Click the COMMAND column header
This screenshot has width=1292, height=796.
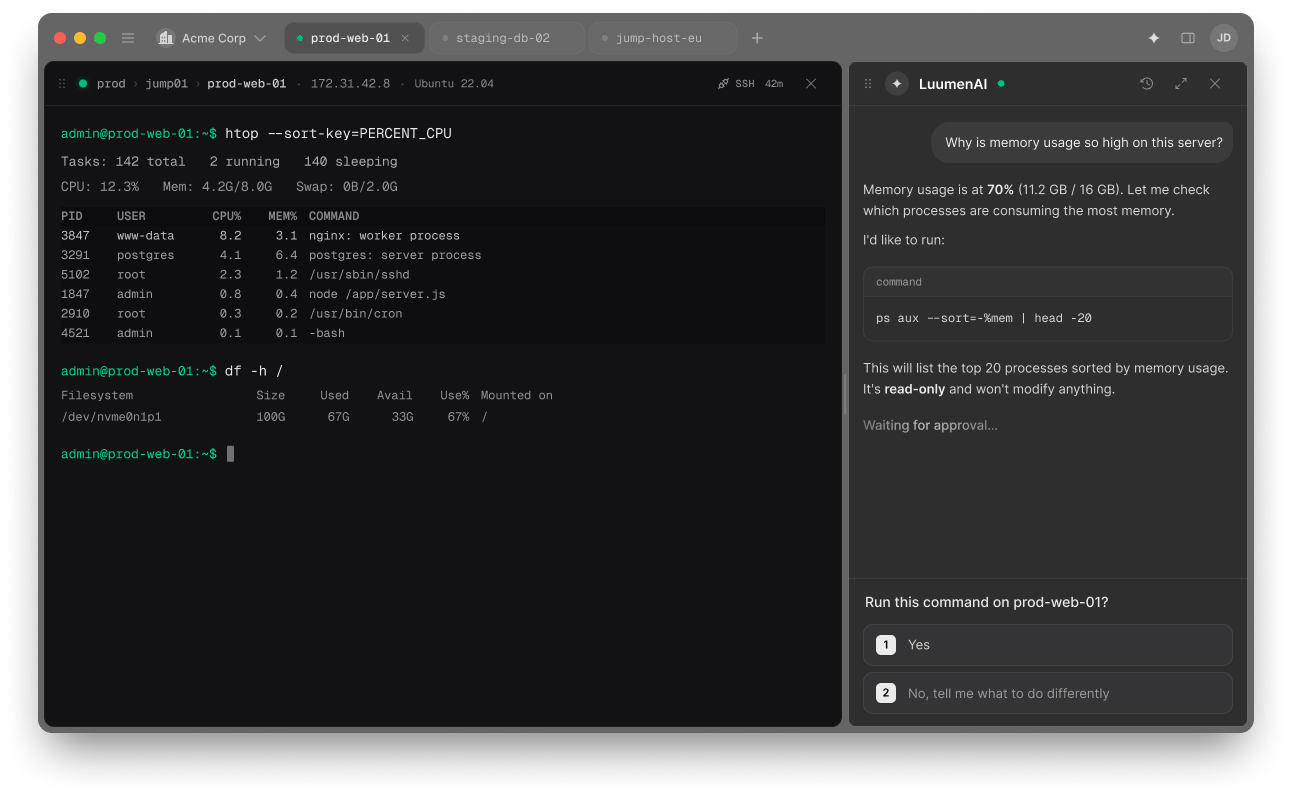(334, 216)
